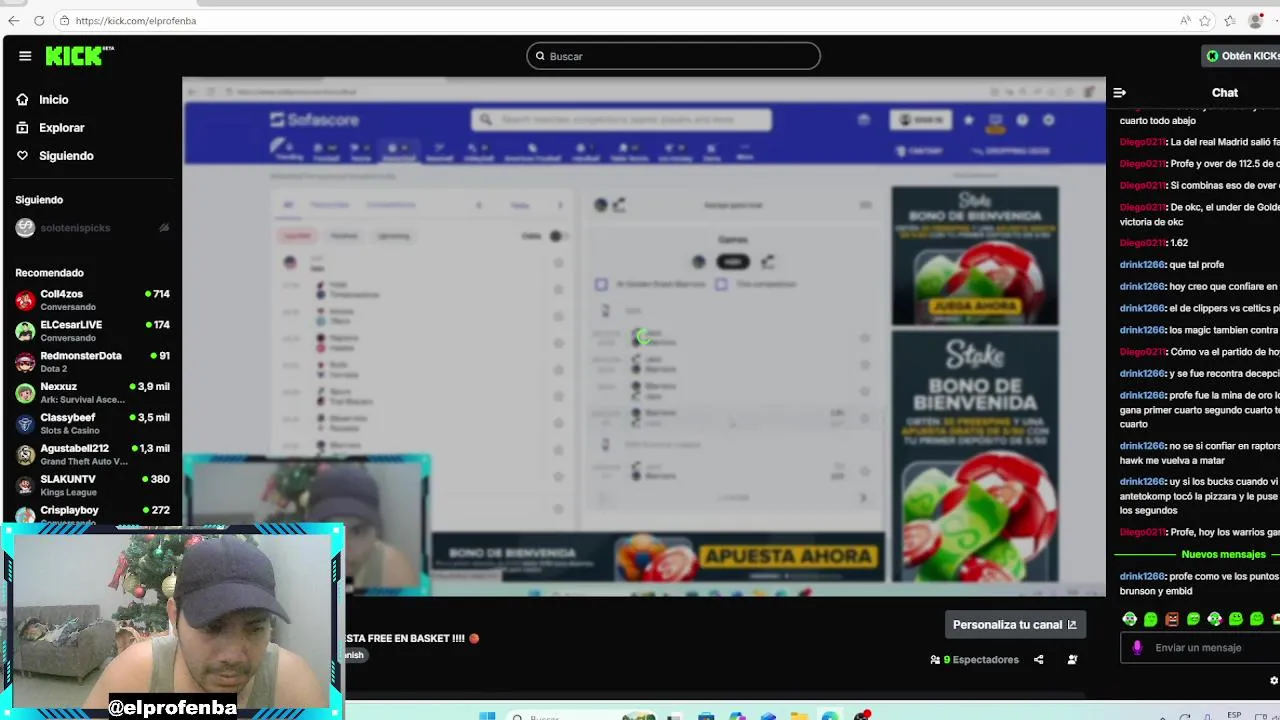Open the browser profile avatar

click(x=1256, y=20)
